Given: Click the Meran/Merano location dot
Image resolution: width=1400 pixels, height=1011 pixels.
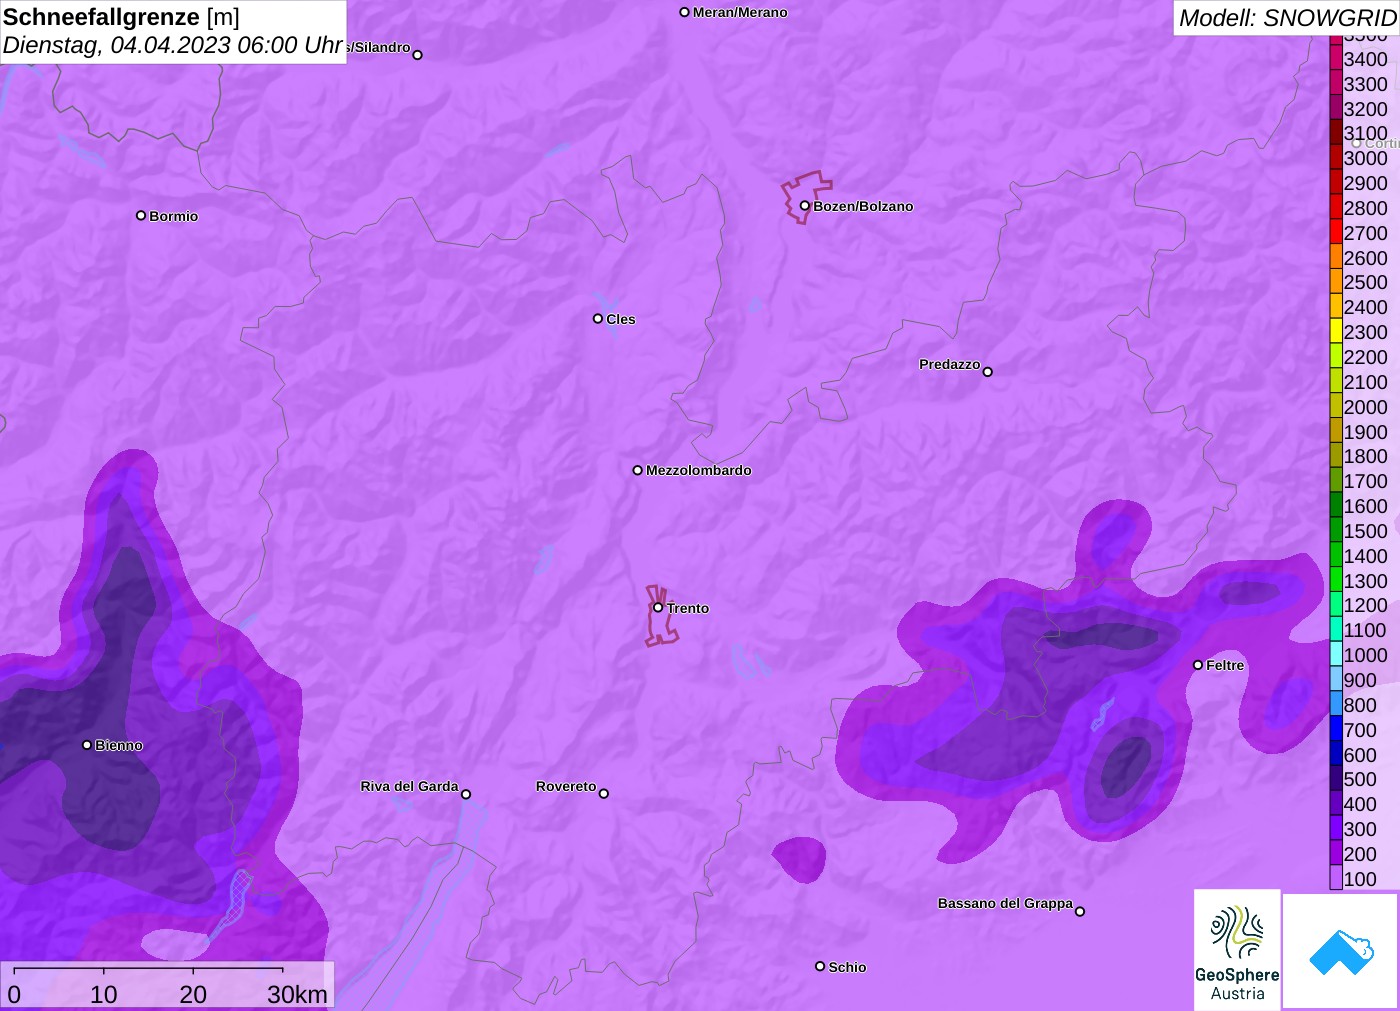Looking at the screenshot, I should coord(685,12).
